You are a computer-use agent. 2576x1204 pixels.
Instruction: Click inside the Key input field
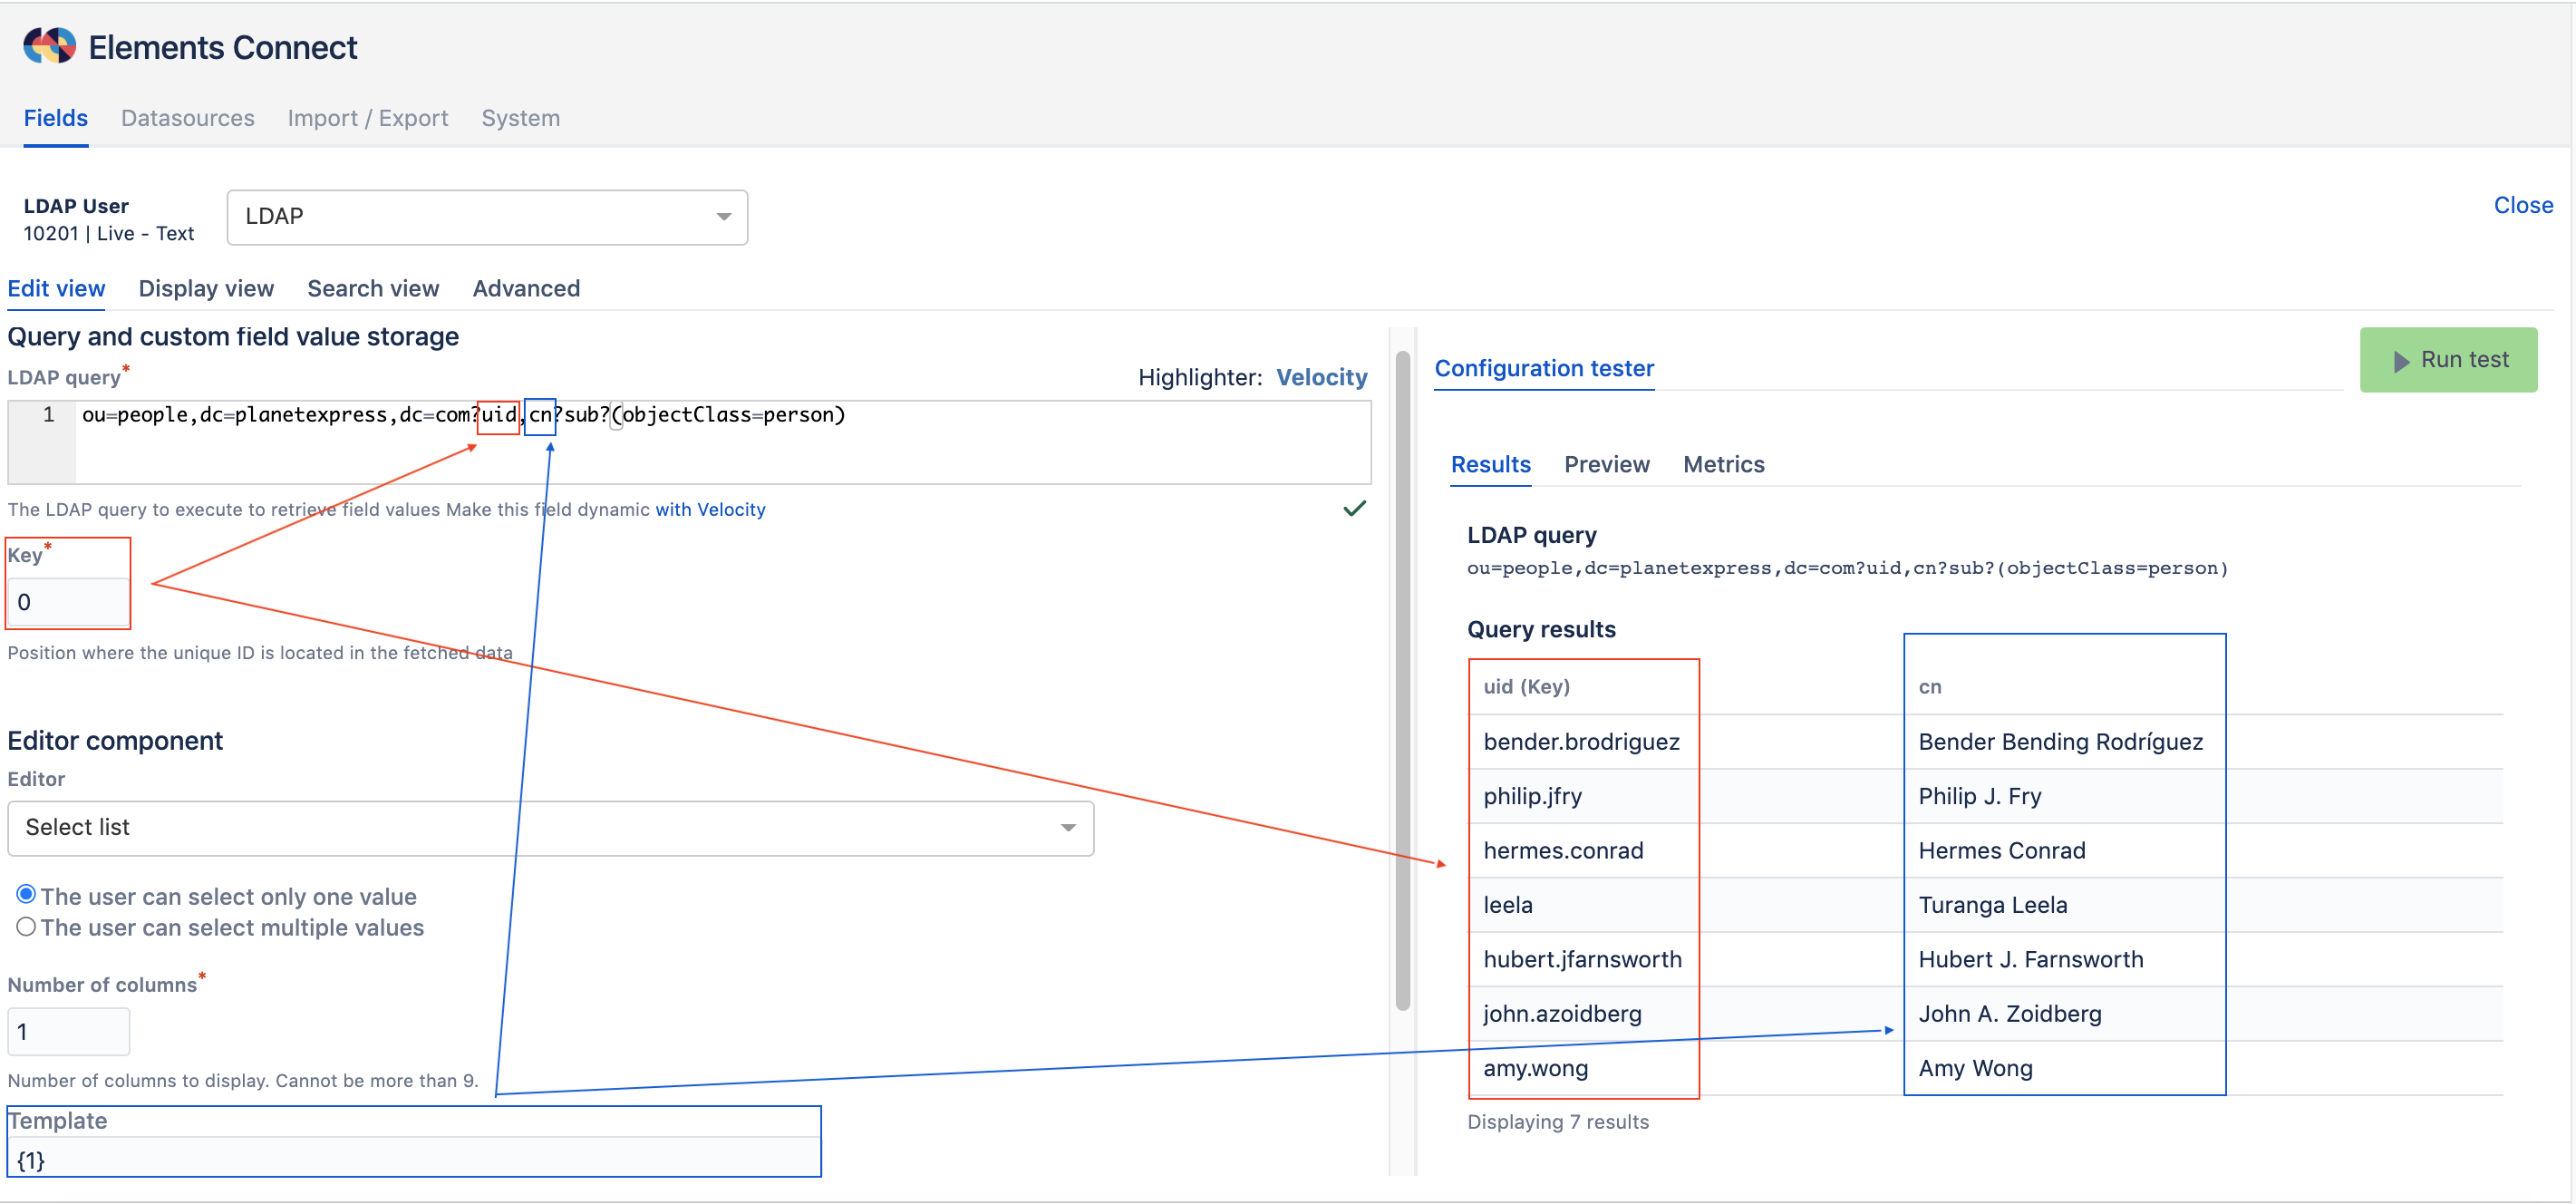(x=67, y=601)
